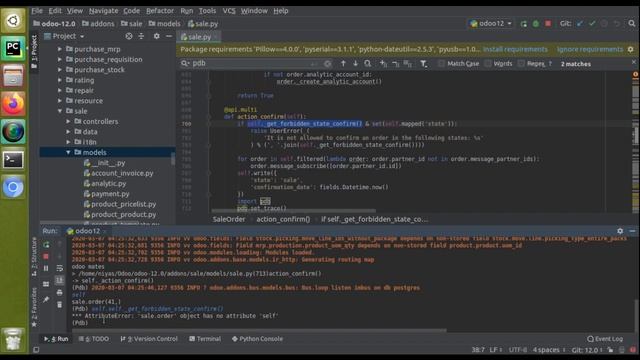This screenshot has width=640, height=360.
Task: Open the odoo12 run configuration dropdown
Action: point(491,24)
